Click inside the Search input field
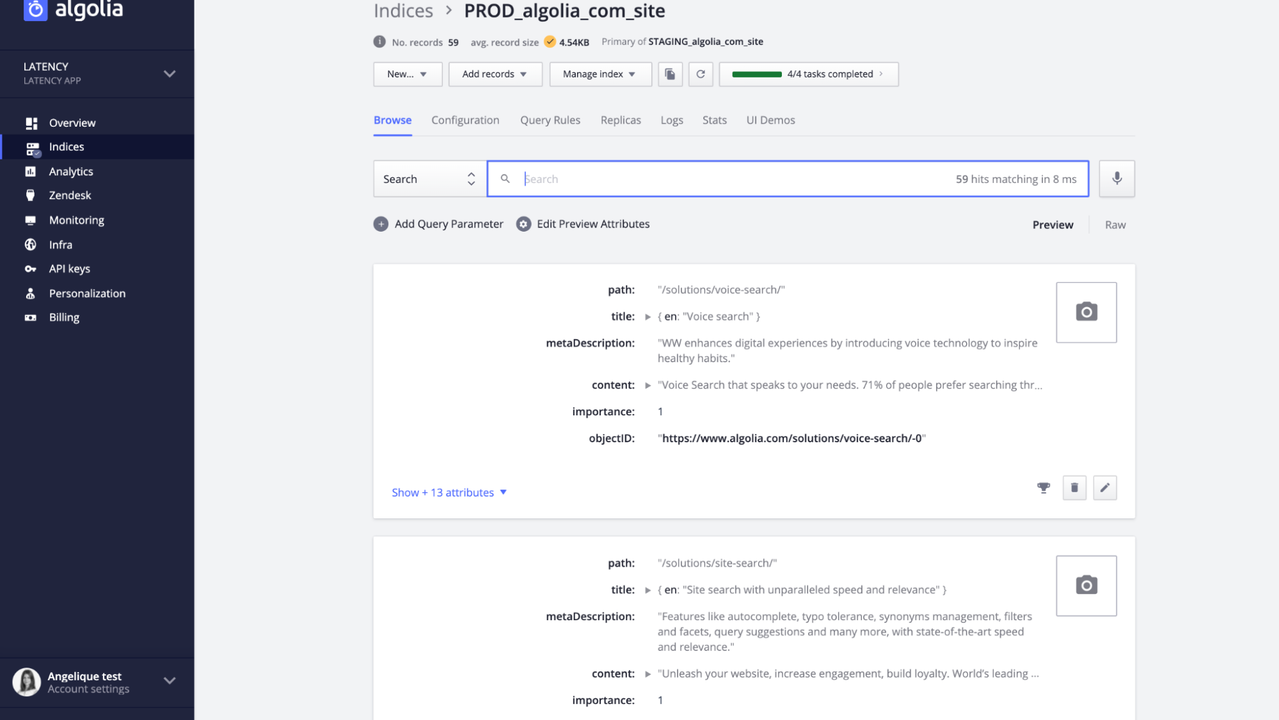This screenshot has width=1279, height=720. pos(730,179)
